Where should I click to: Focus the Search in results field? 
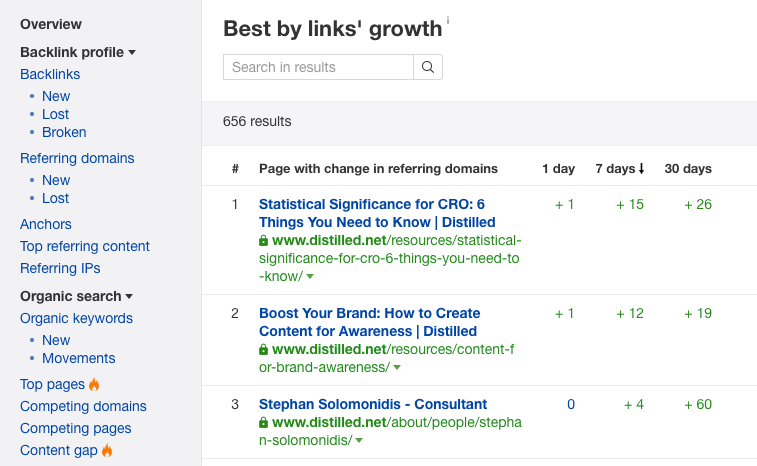318,67
